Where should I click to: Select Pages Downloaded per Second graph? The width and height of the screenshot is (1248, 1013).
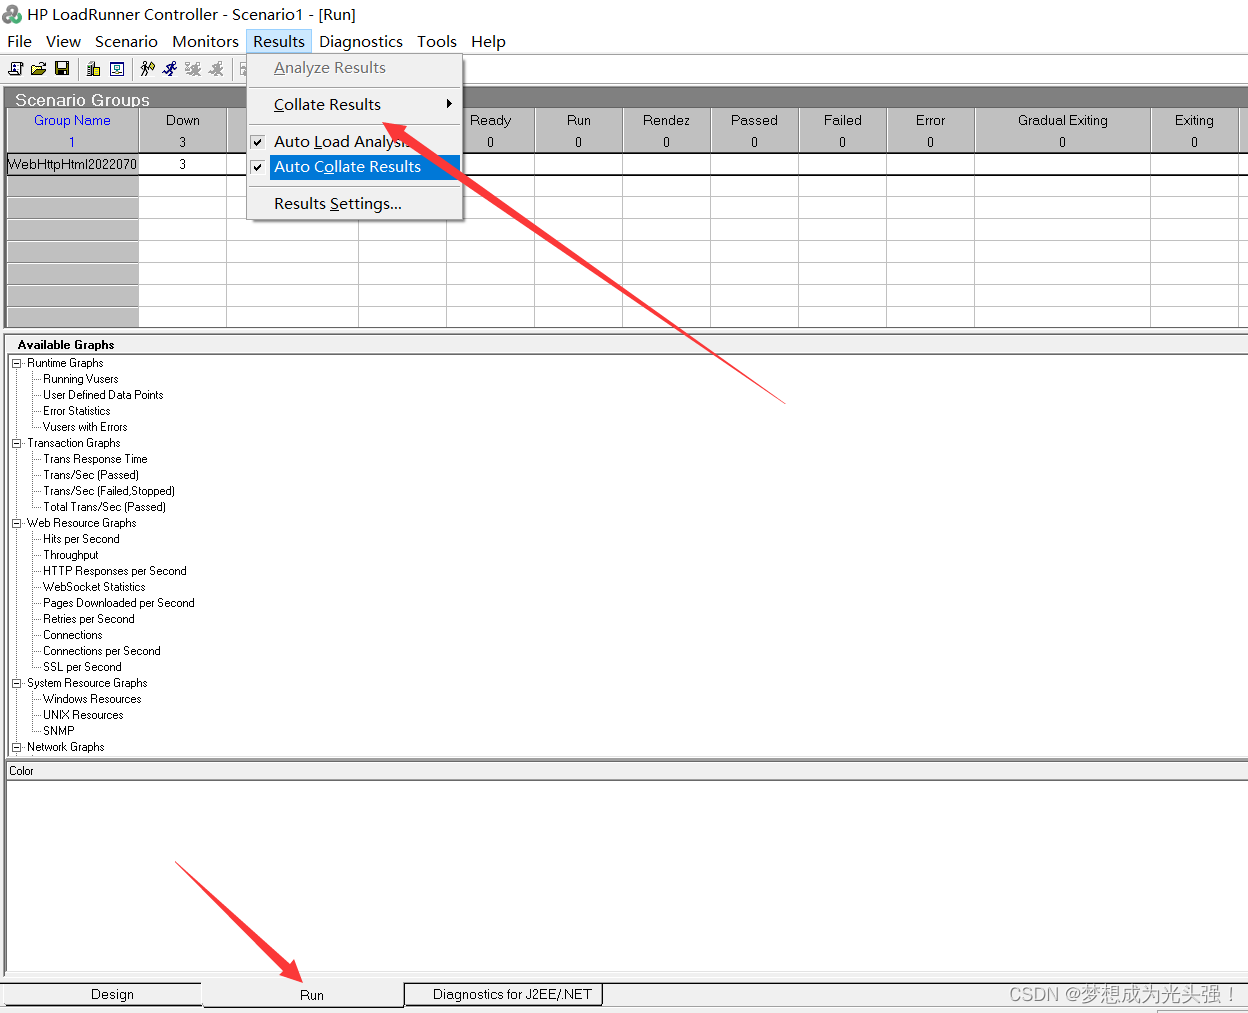tap(119, 603)
